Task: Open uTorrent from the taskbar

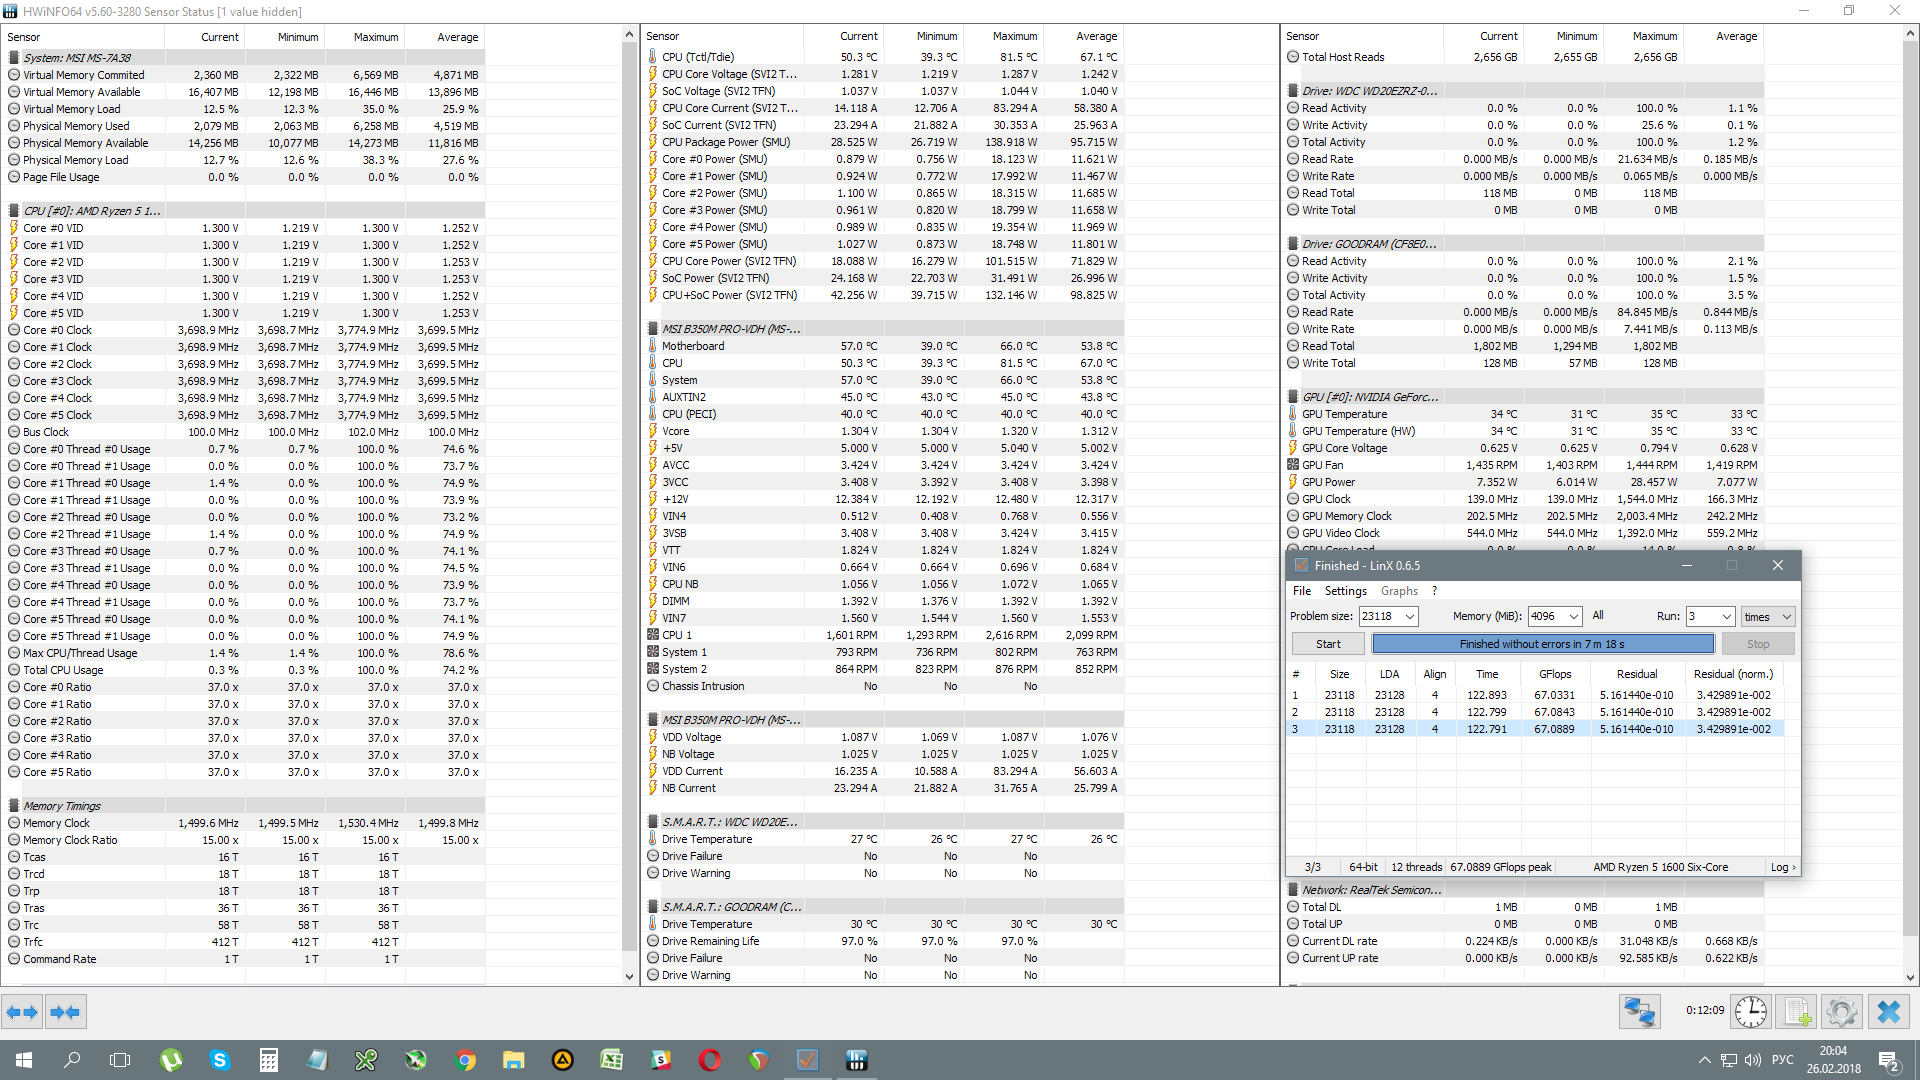Action: pos(171,1060)
